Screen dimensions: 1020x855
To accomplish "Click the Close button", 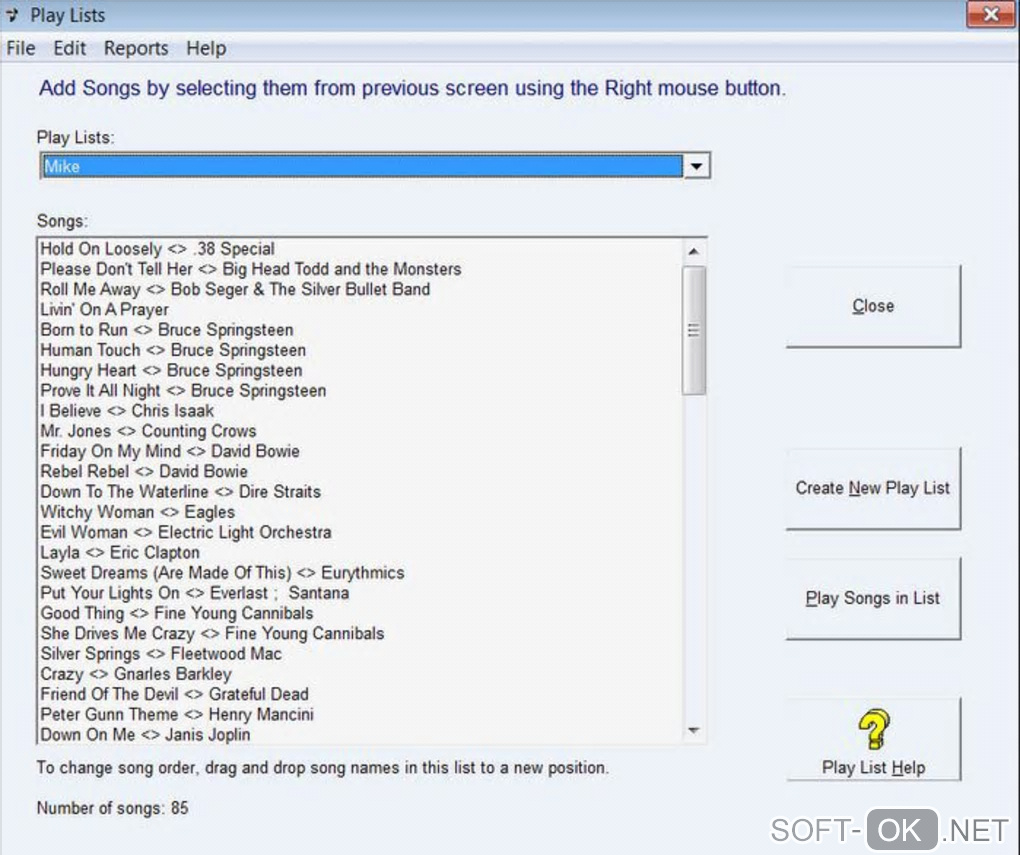I will (873, 306).
